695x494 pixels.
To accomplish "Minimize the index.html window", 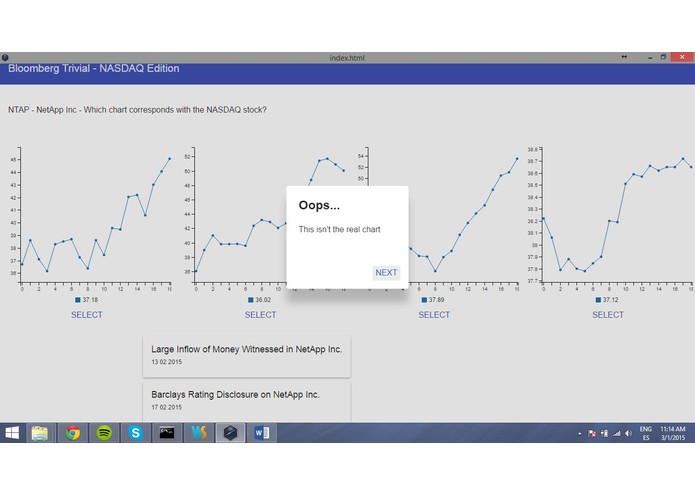I will coord(650,57).
